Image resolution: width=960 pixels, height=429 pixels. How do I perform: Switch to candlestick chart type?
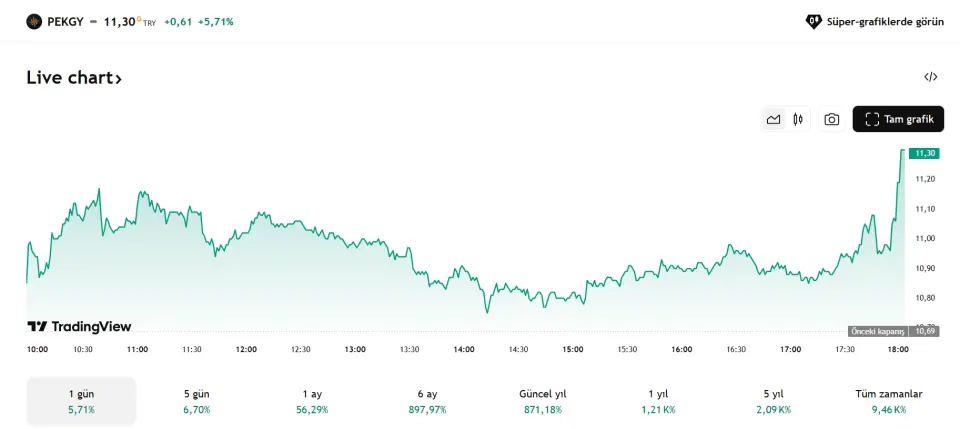coord(798,119)
